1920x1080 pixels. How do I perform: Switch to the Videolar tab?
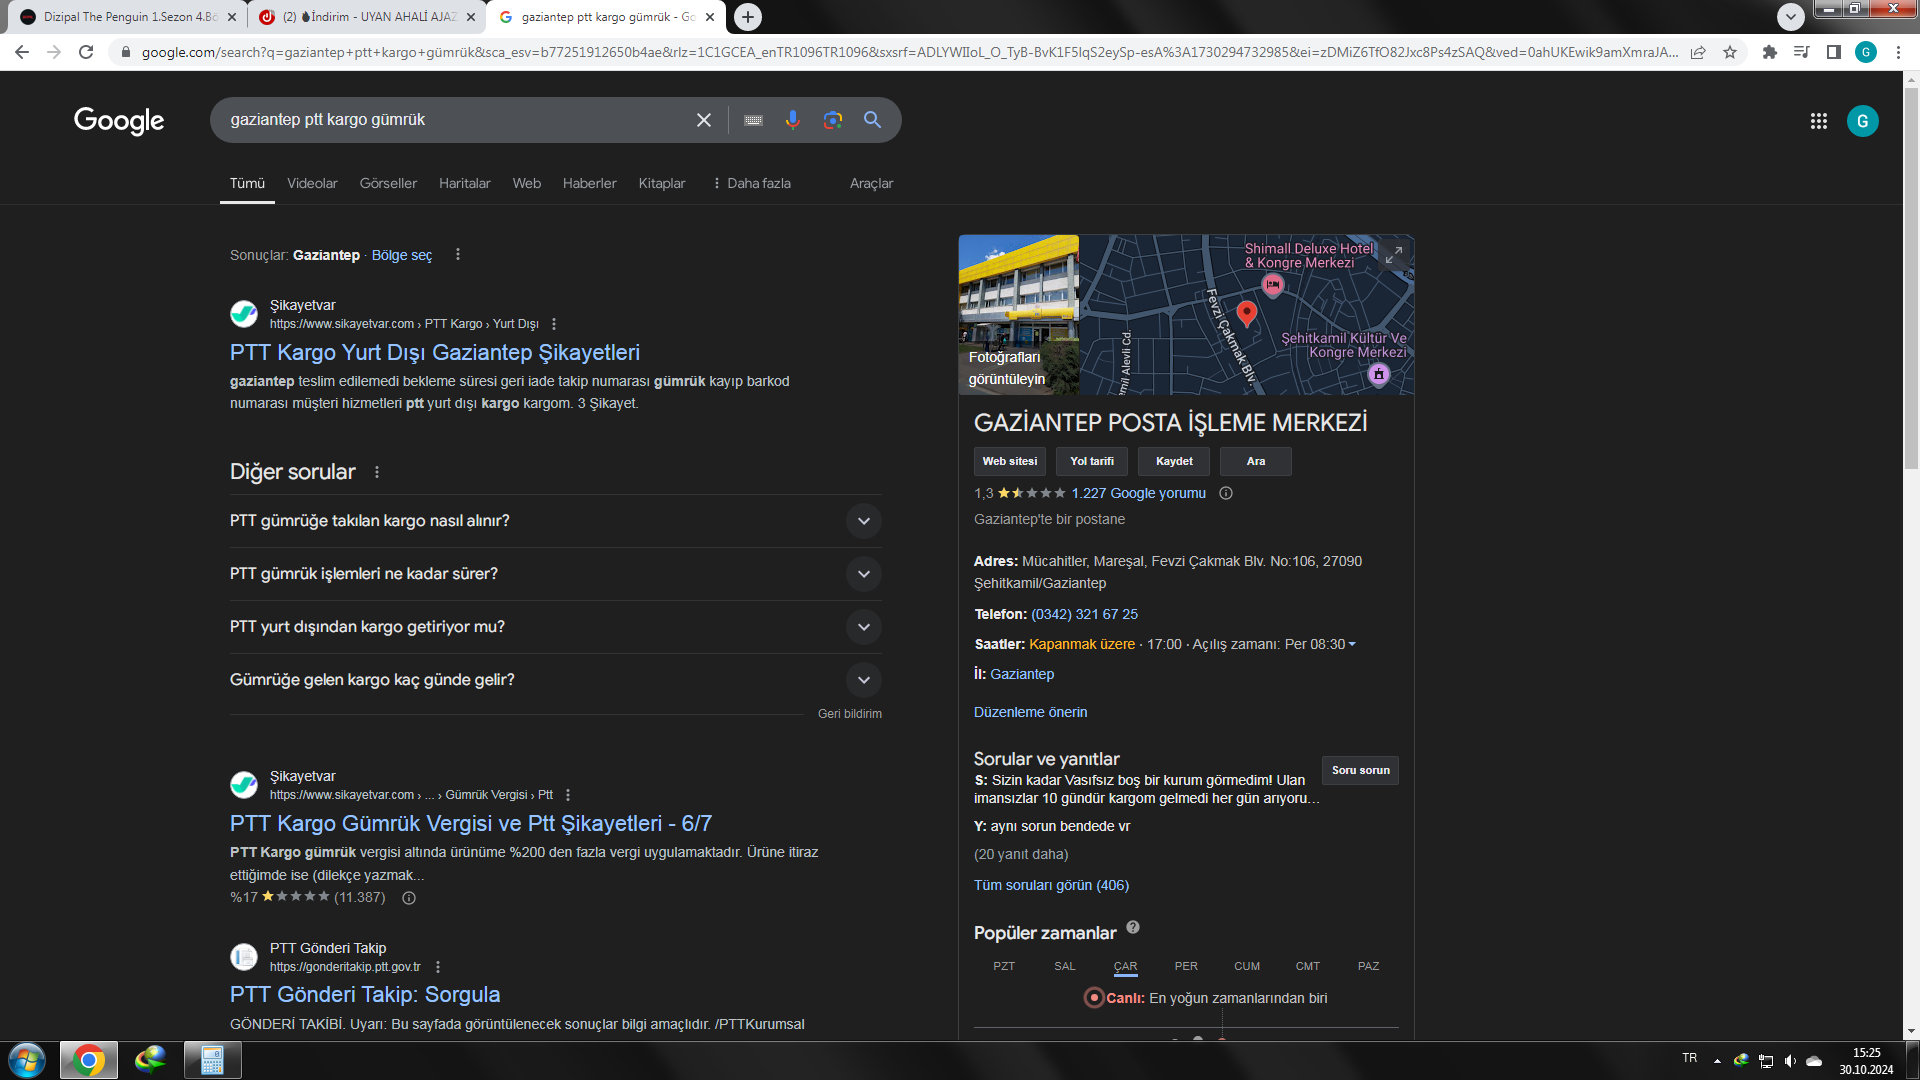tap(312, 184)
